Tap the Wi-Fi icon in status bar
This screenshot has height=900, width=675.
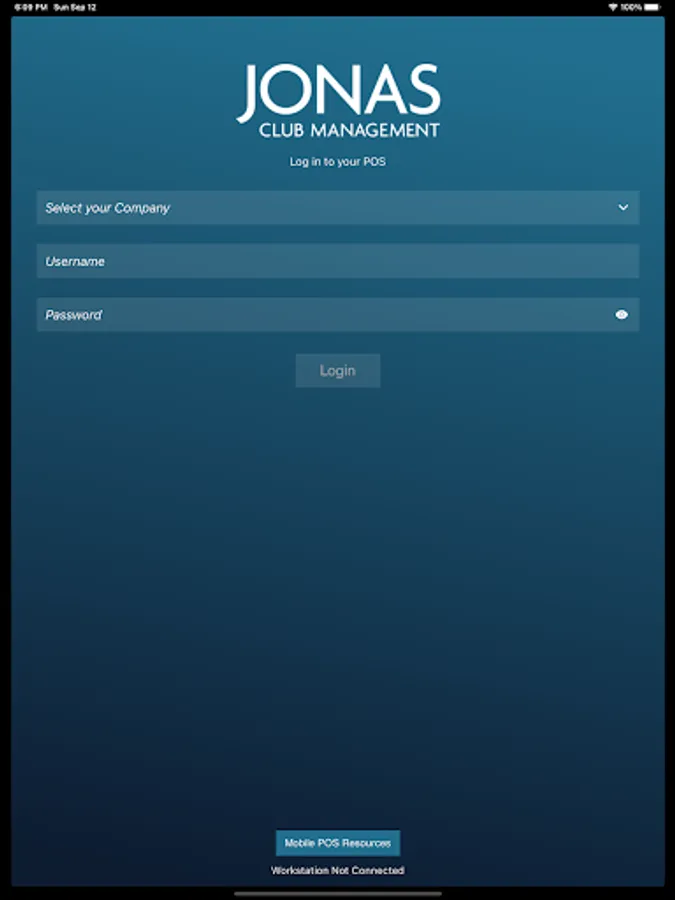click(x=613, y=7)
